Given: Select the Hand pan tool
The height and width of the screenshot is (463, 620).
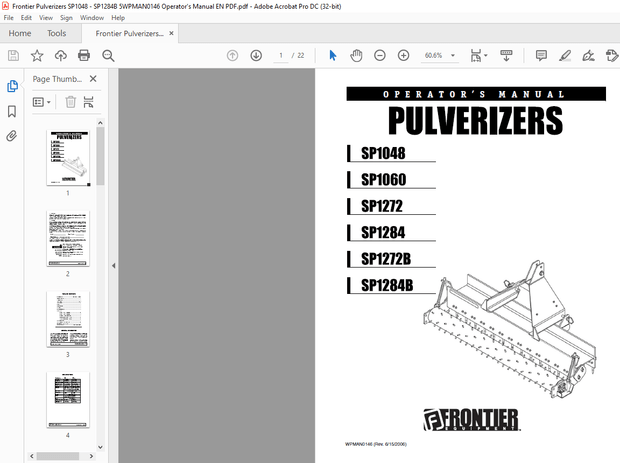Looking at the screenshot, I should (x=356, y=56).
